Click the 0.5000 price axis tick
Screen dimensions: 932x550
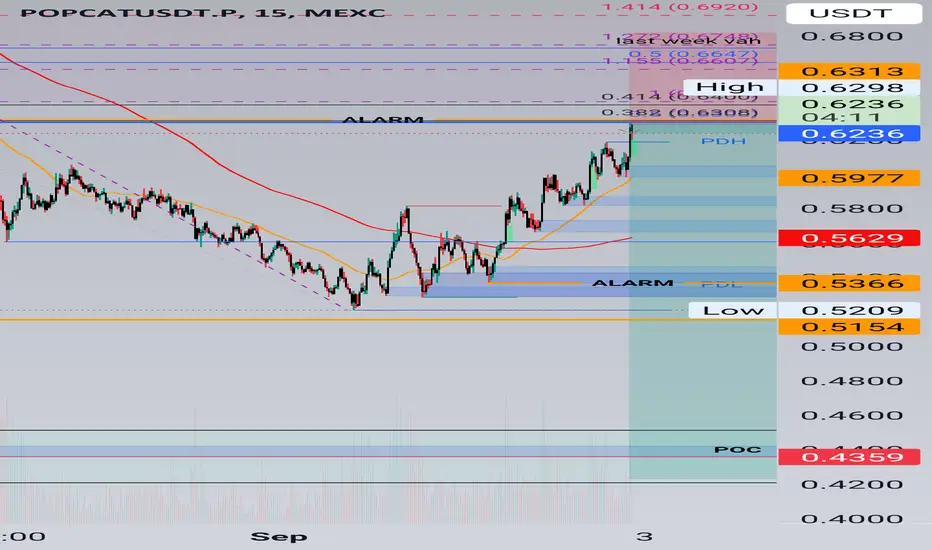pyautogui.click(x=852, y=347)
